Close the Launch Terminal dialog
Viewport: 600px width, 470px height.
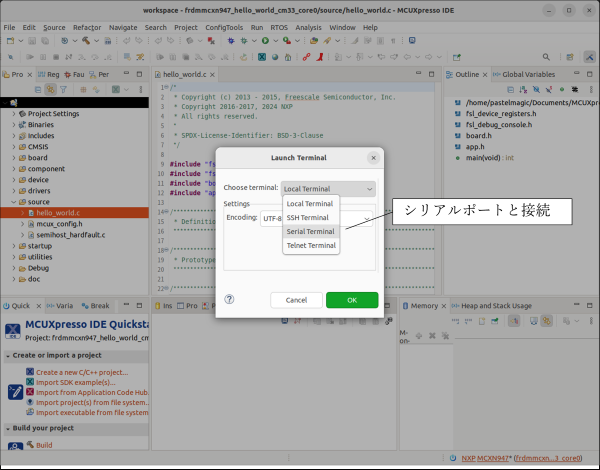pos(373,157)
